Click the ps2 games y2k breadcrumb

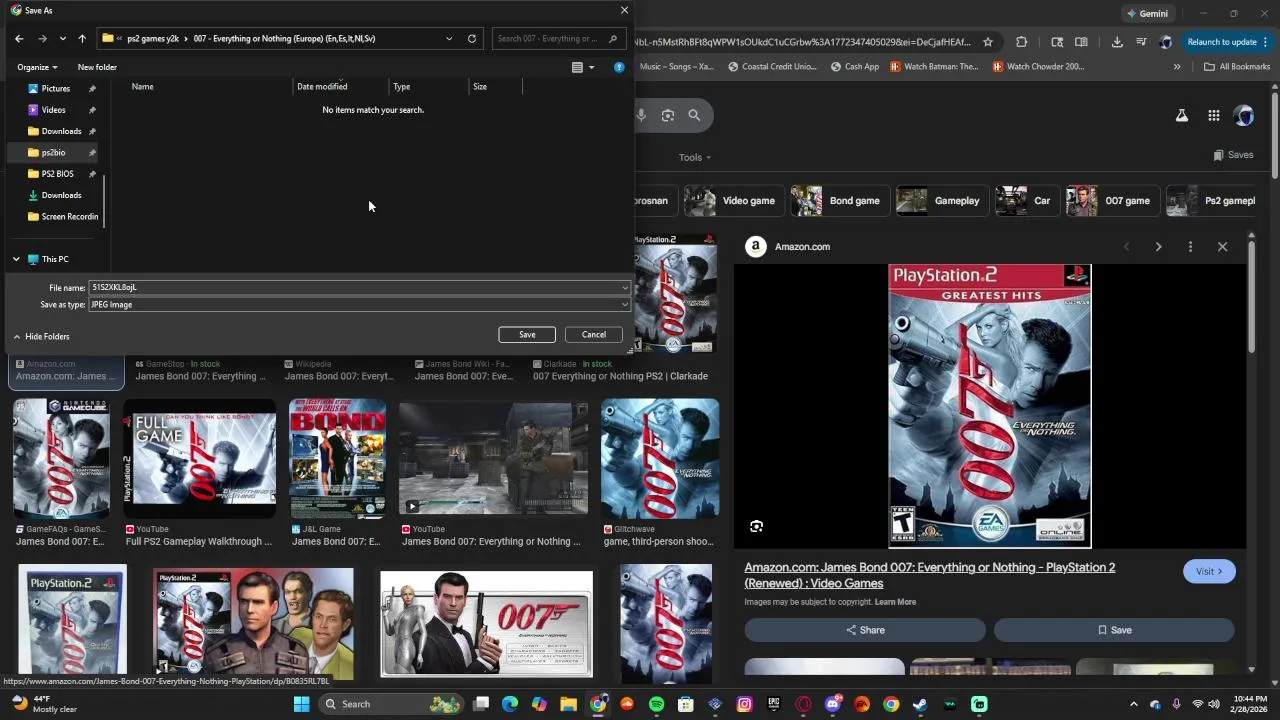pyautogui.click(x=153, y=39)
